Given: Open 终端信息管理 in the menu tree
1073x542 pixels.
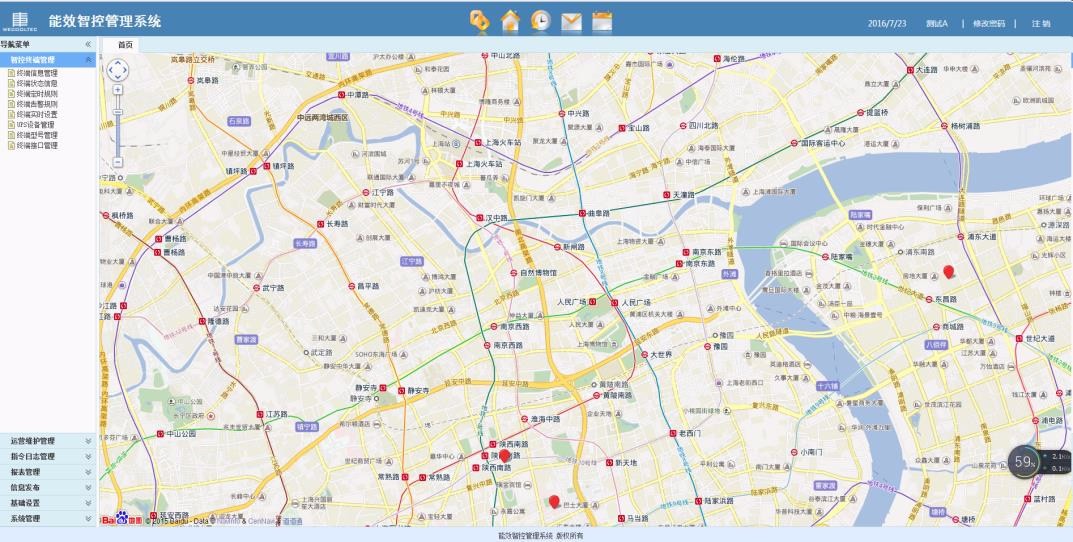Looking at the screenshot, I should coord(37,73).
